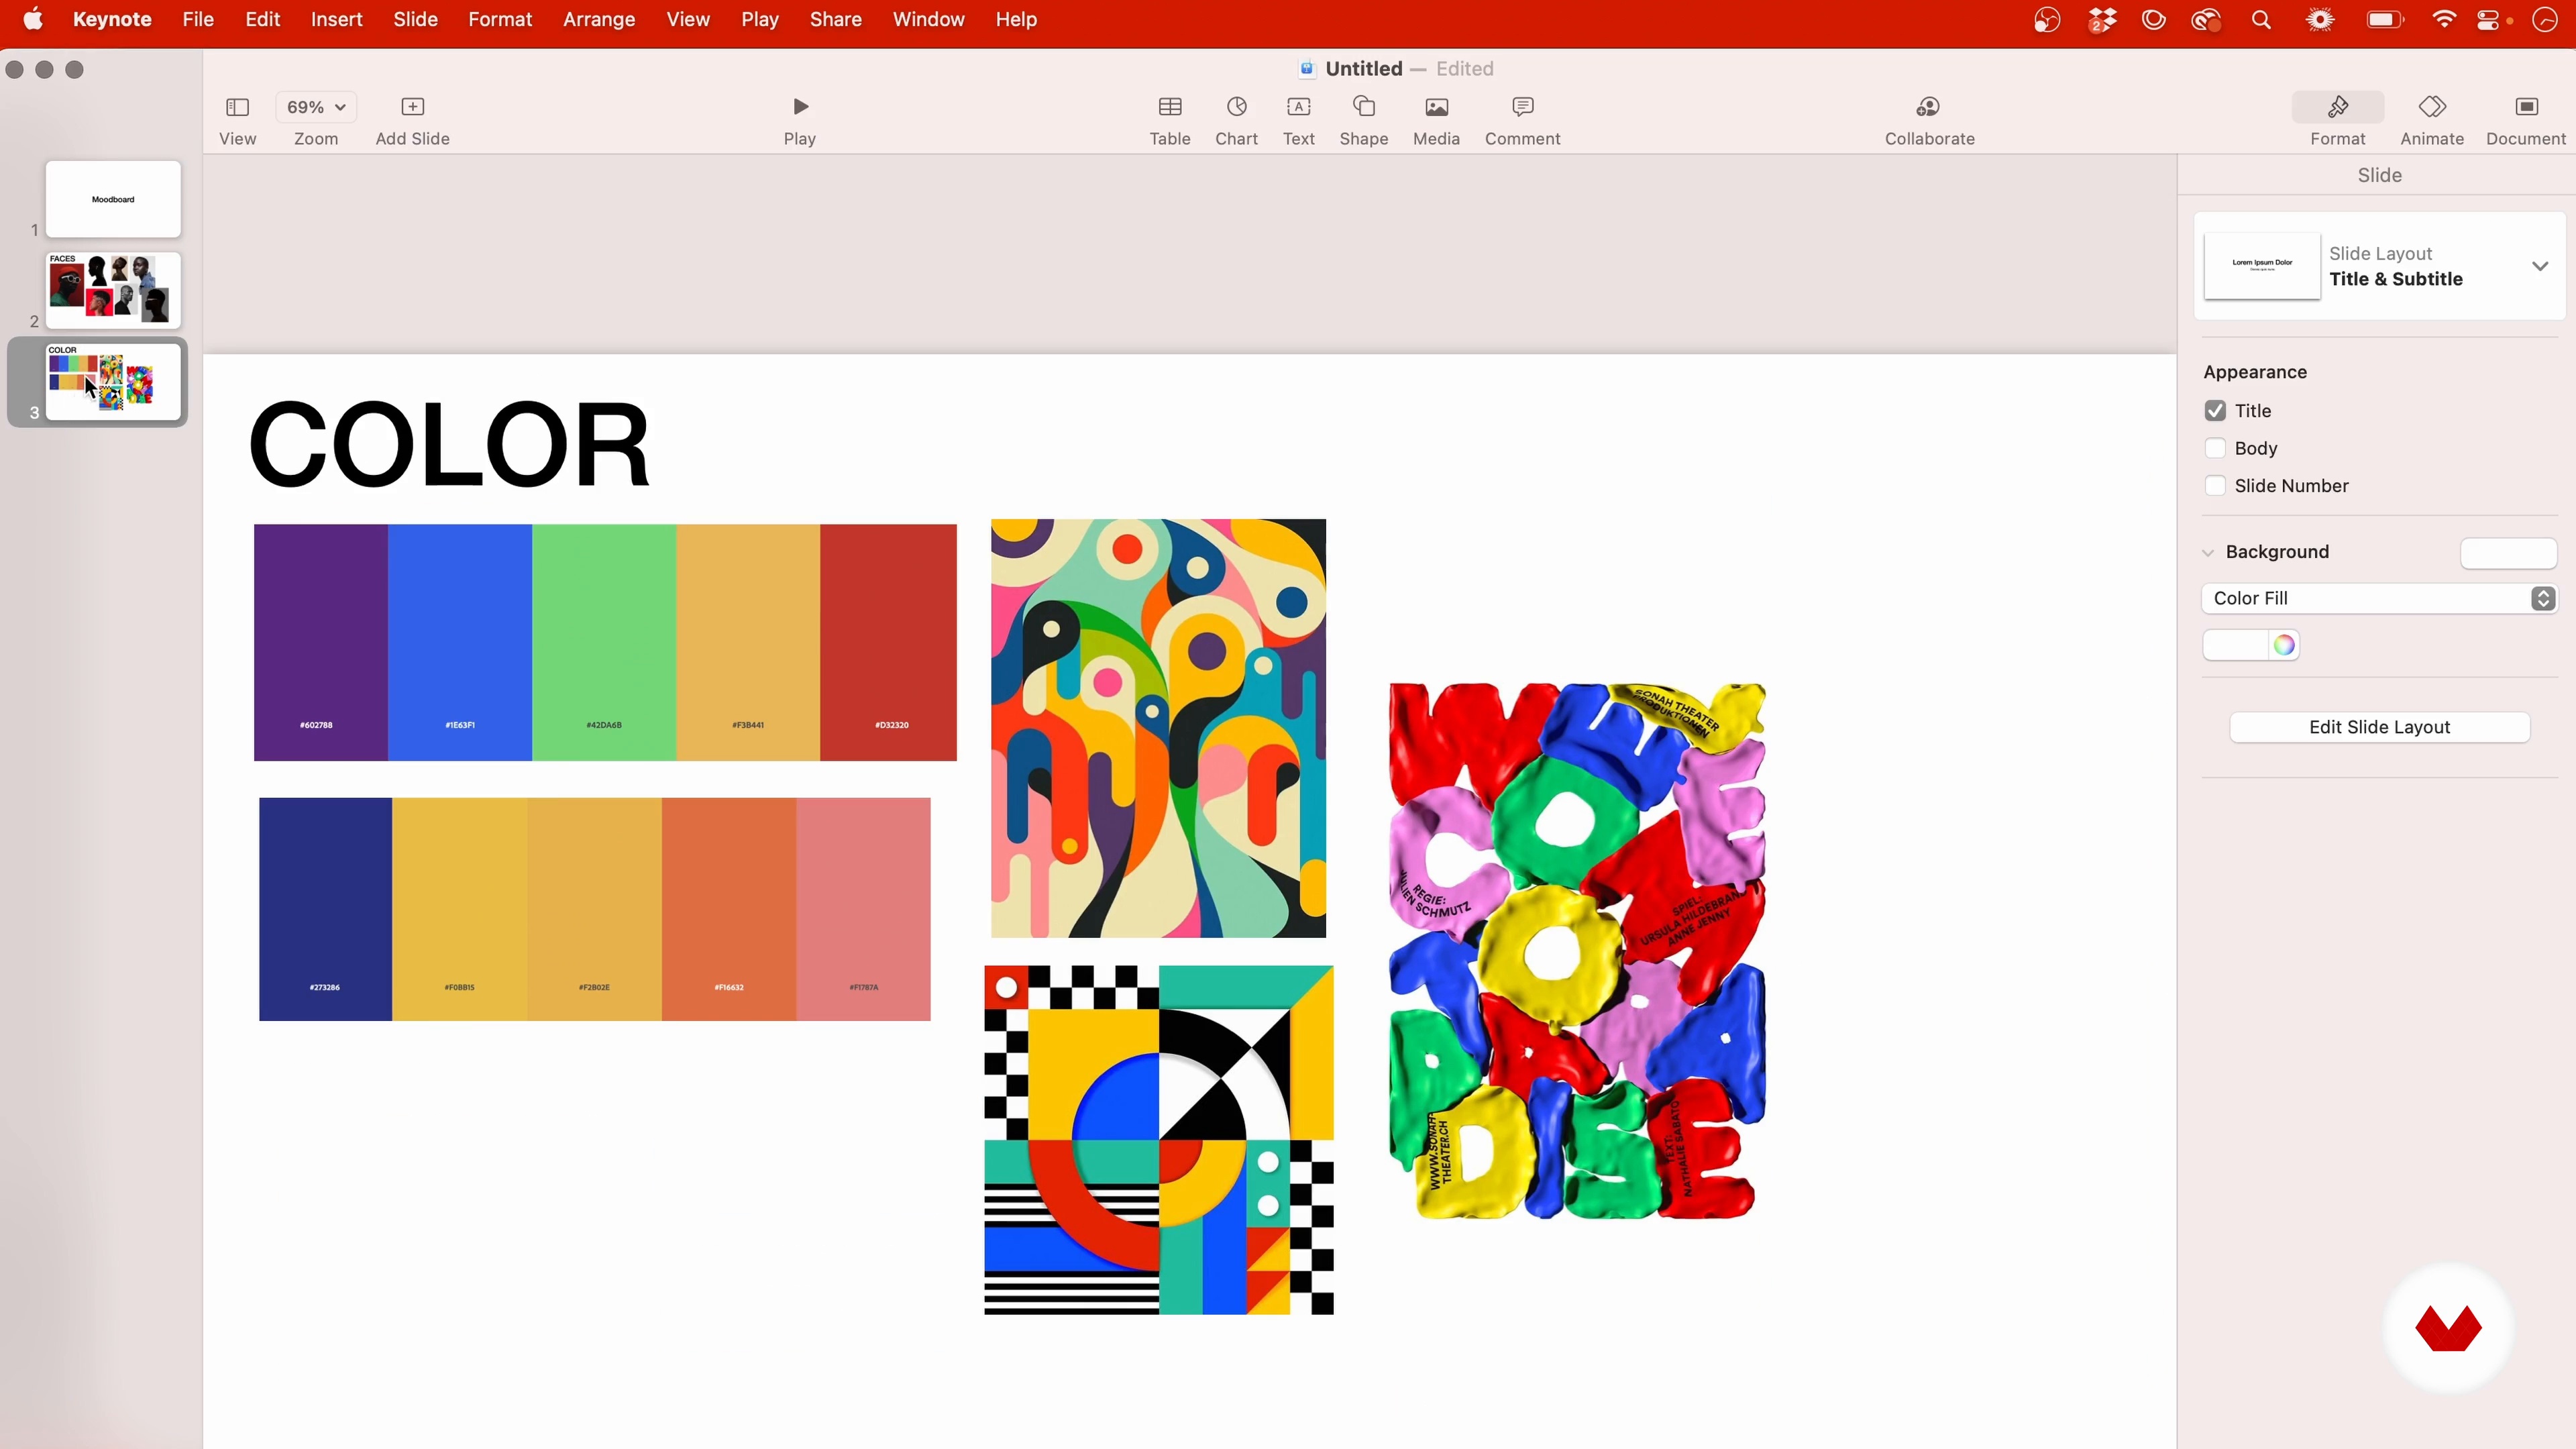
Task: Enable the Slide Number checkbox
Action: click(2215, 486)
